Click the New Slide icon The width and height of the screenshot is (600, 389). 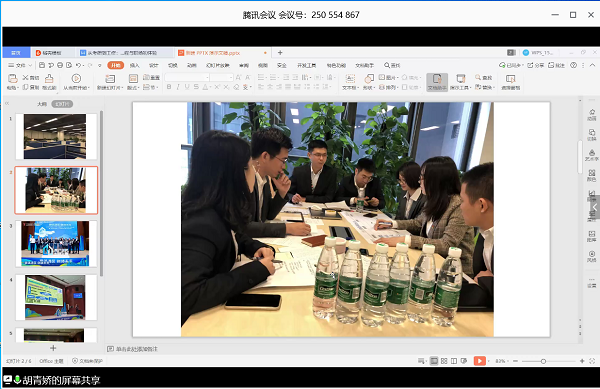[x=110, y=79]
